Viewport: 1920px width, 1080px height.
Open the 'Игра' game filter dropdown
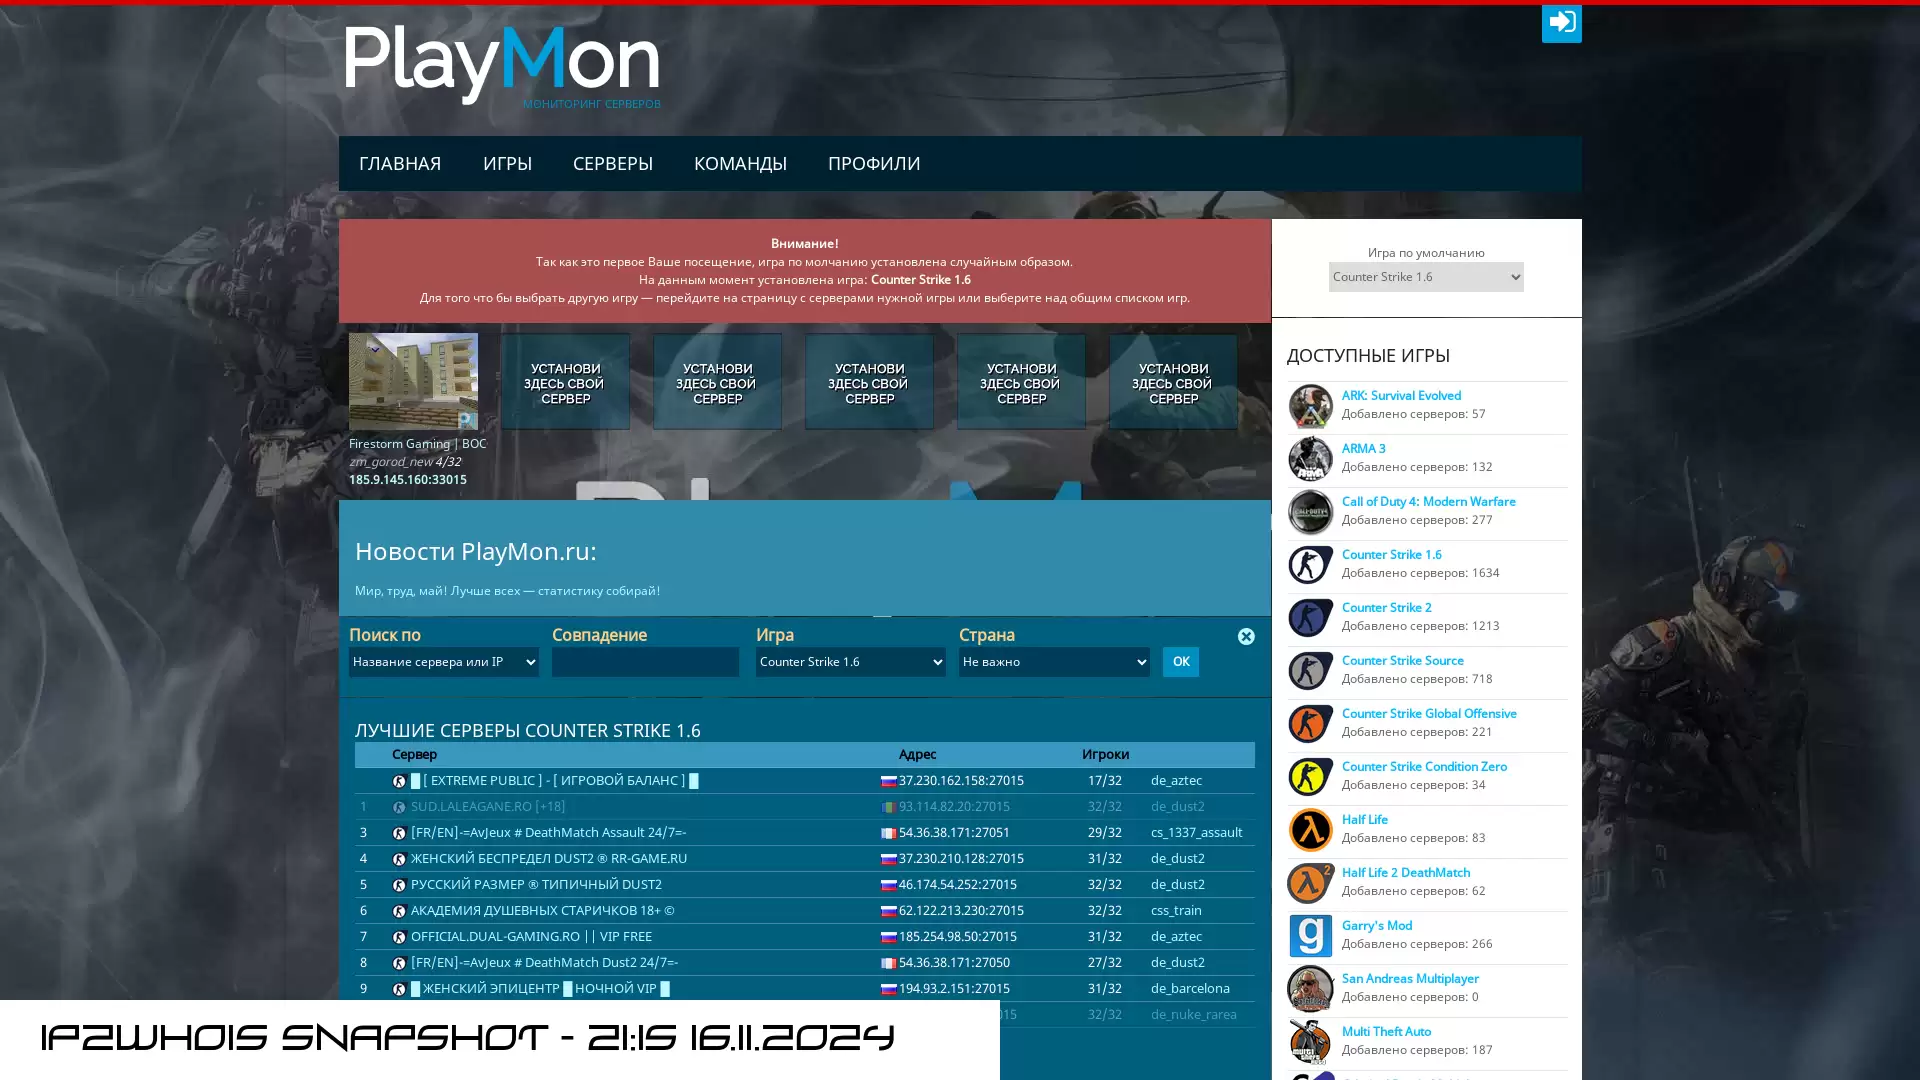850,662
